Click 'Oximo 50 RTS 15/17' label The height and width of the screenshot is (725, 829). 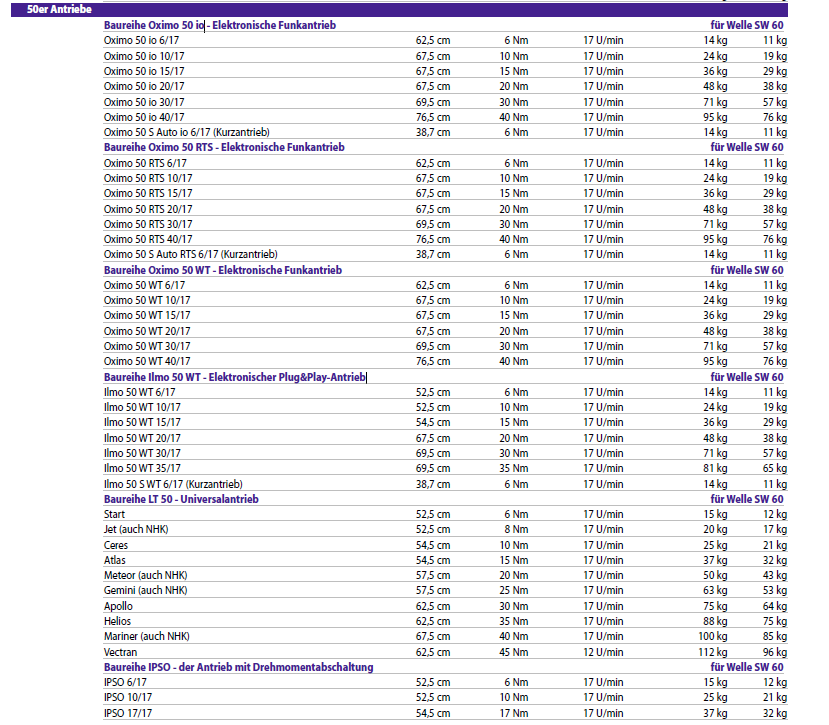[148, 193]
